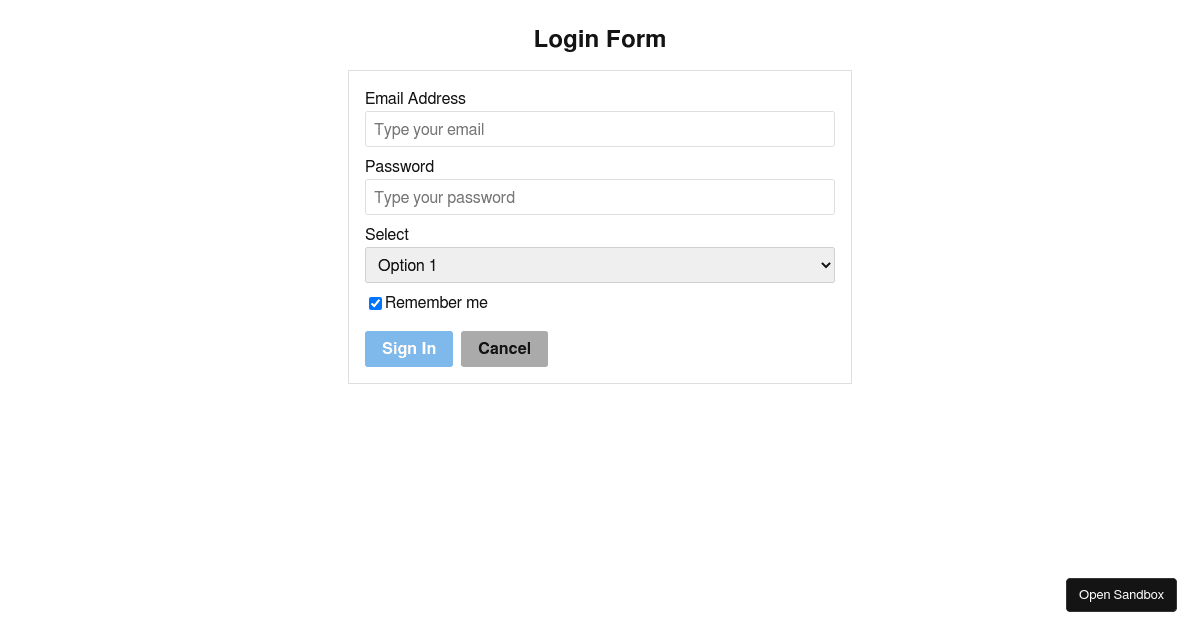Click the Sign In button
The image size is (1200, 630).
click(x=408, y=348)
